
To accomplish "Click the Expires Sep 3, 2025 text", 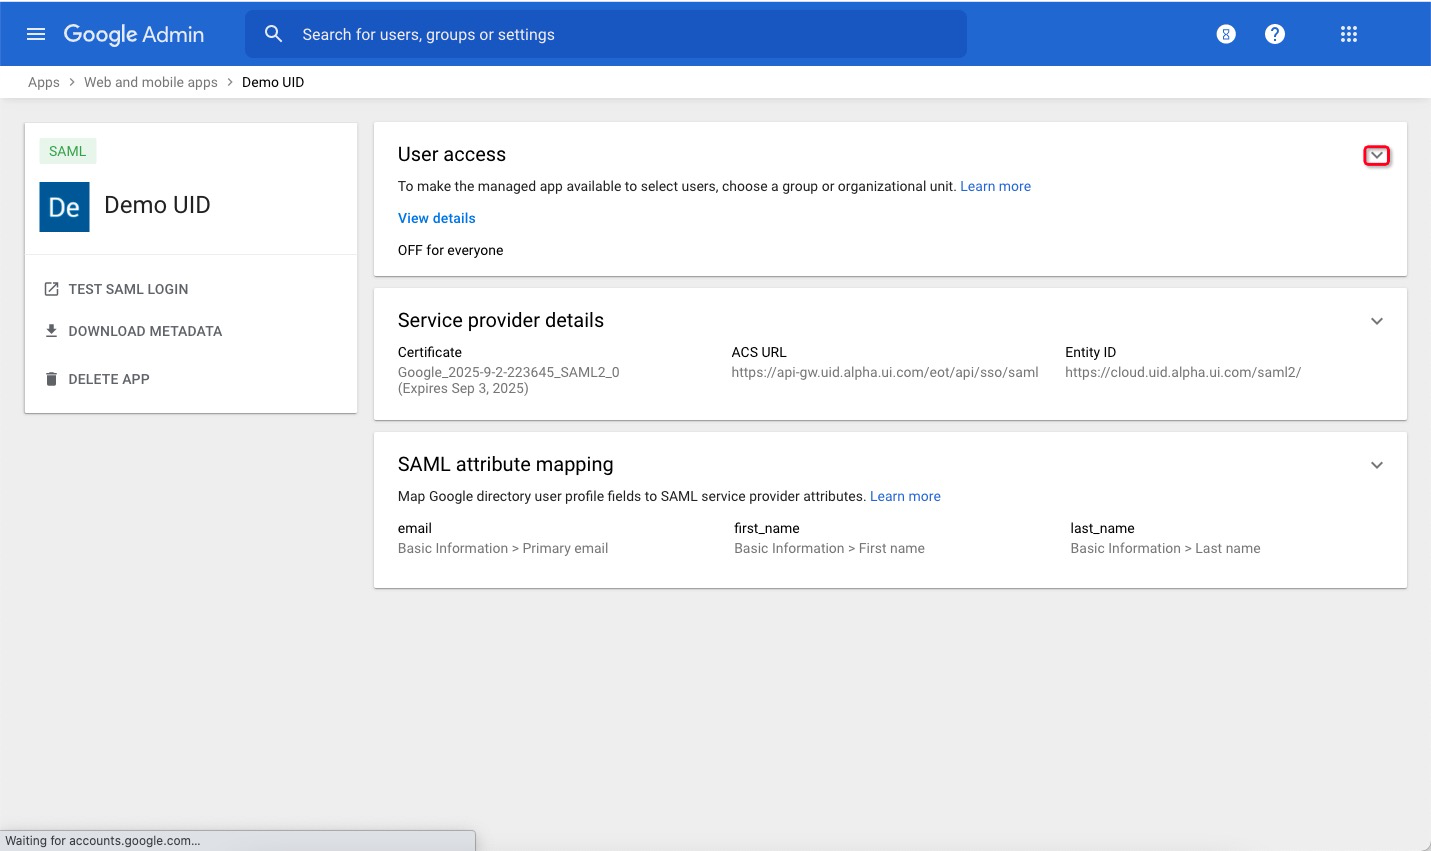I will click(463, 388).
